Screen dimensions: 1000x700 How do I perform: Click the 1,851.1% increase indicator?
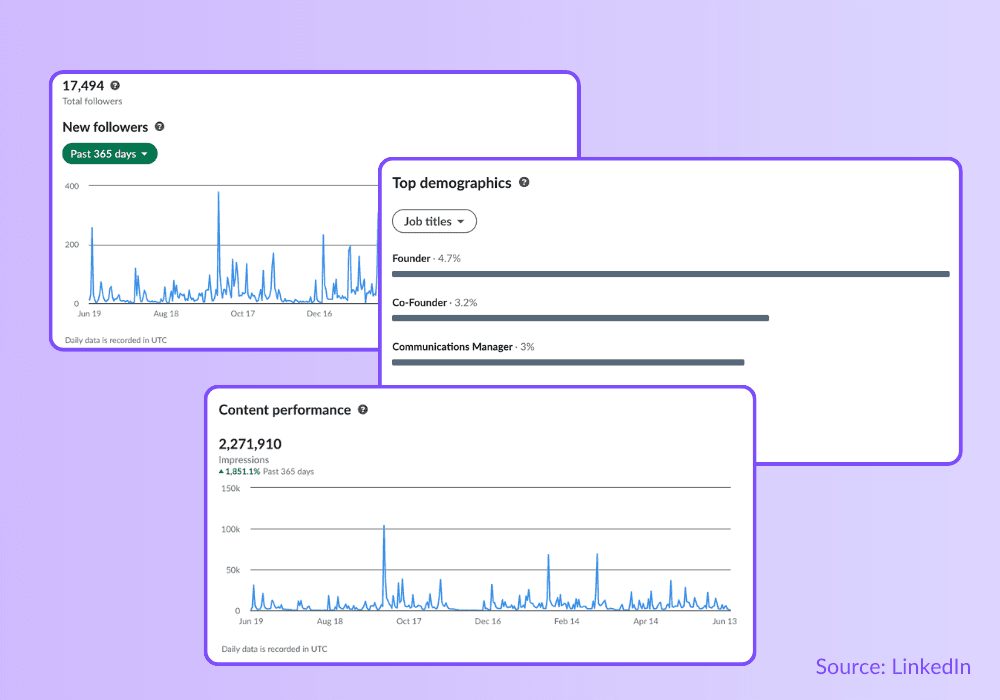(x=240, y=472)
